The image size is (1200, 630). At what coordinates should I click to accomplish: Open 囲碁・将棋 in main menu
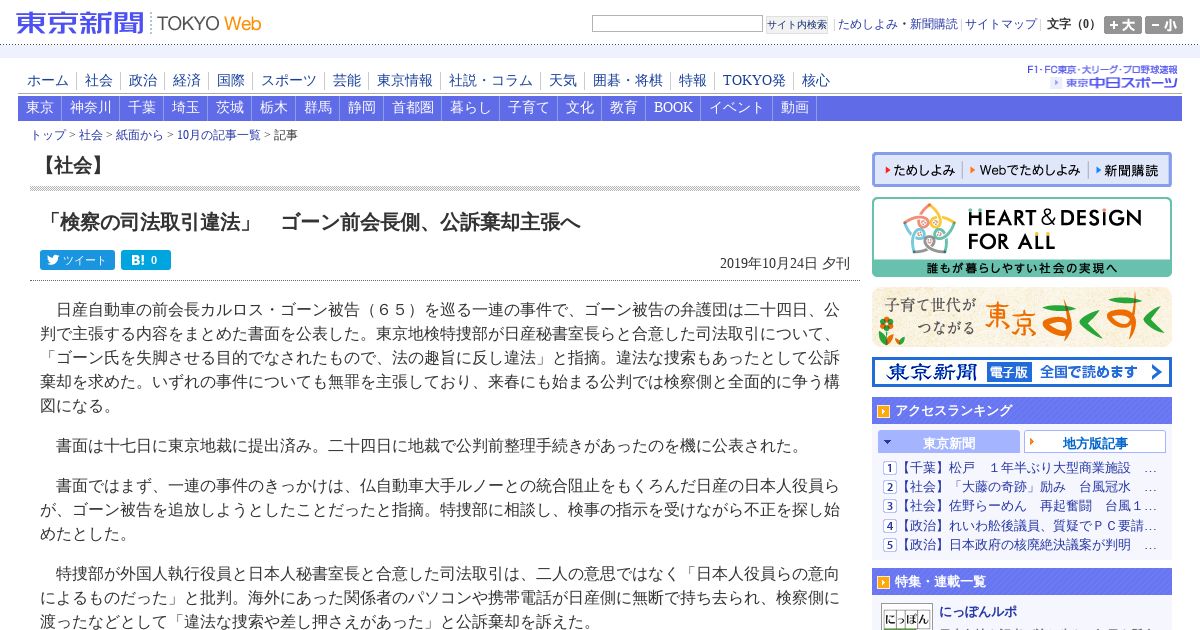(x=628, y=80)
